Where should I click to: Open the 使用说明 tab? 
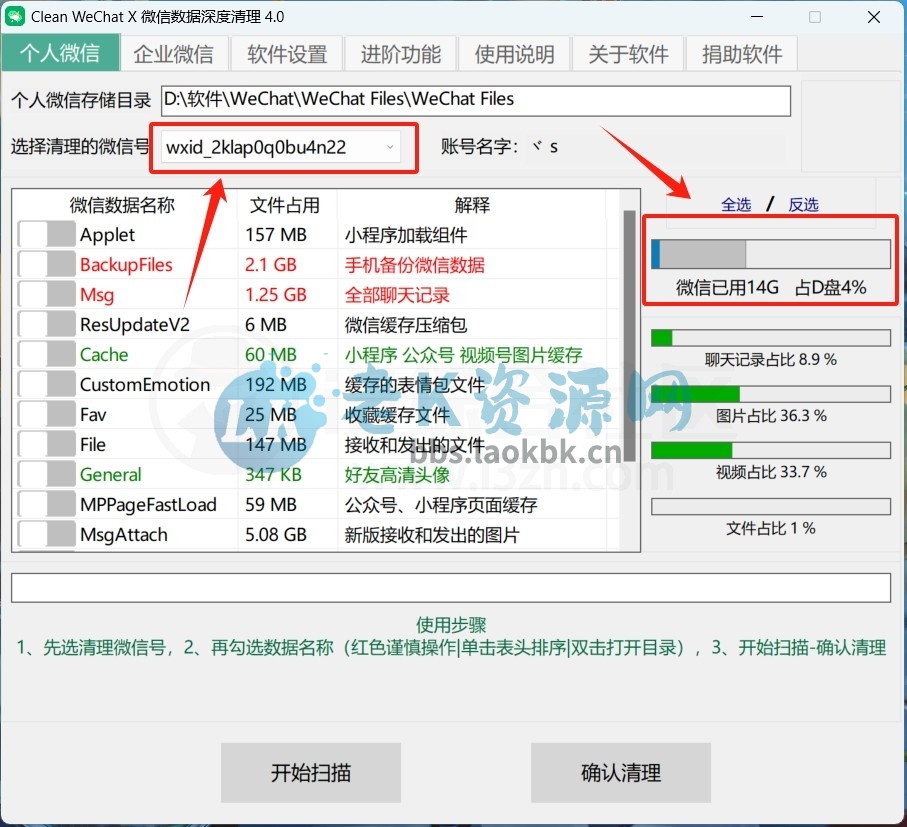coord(514,54)
